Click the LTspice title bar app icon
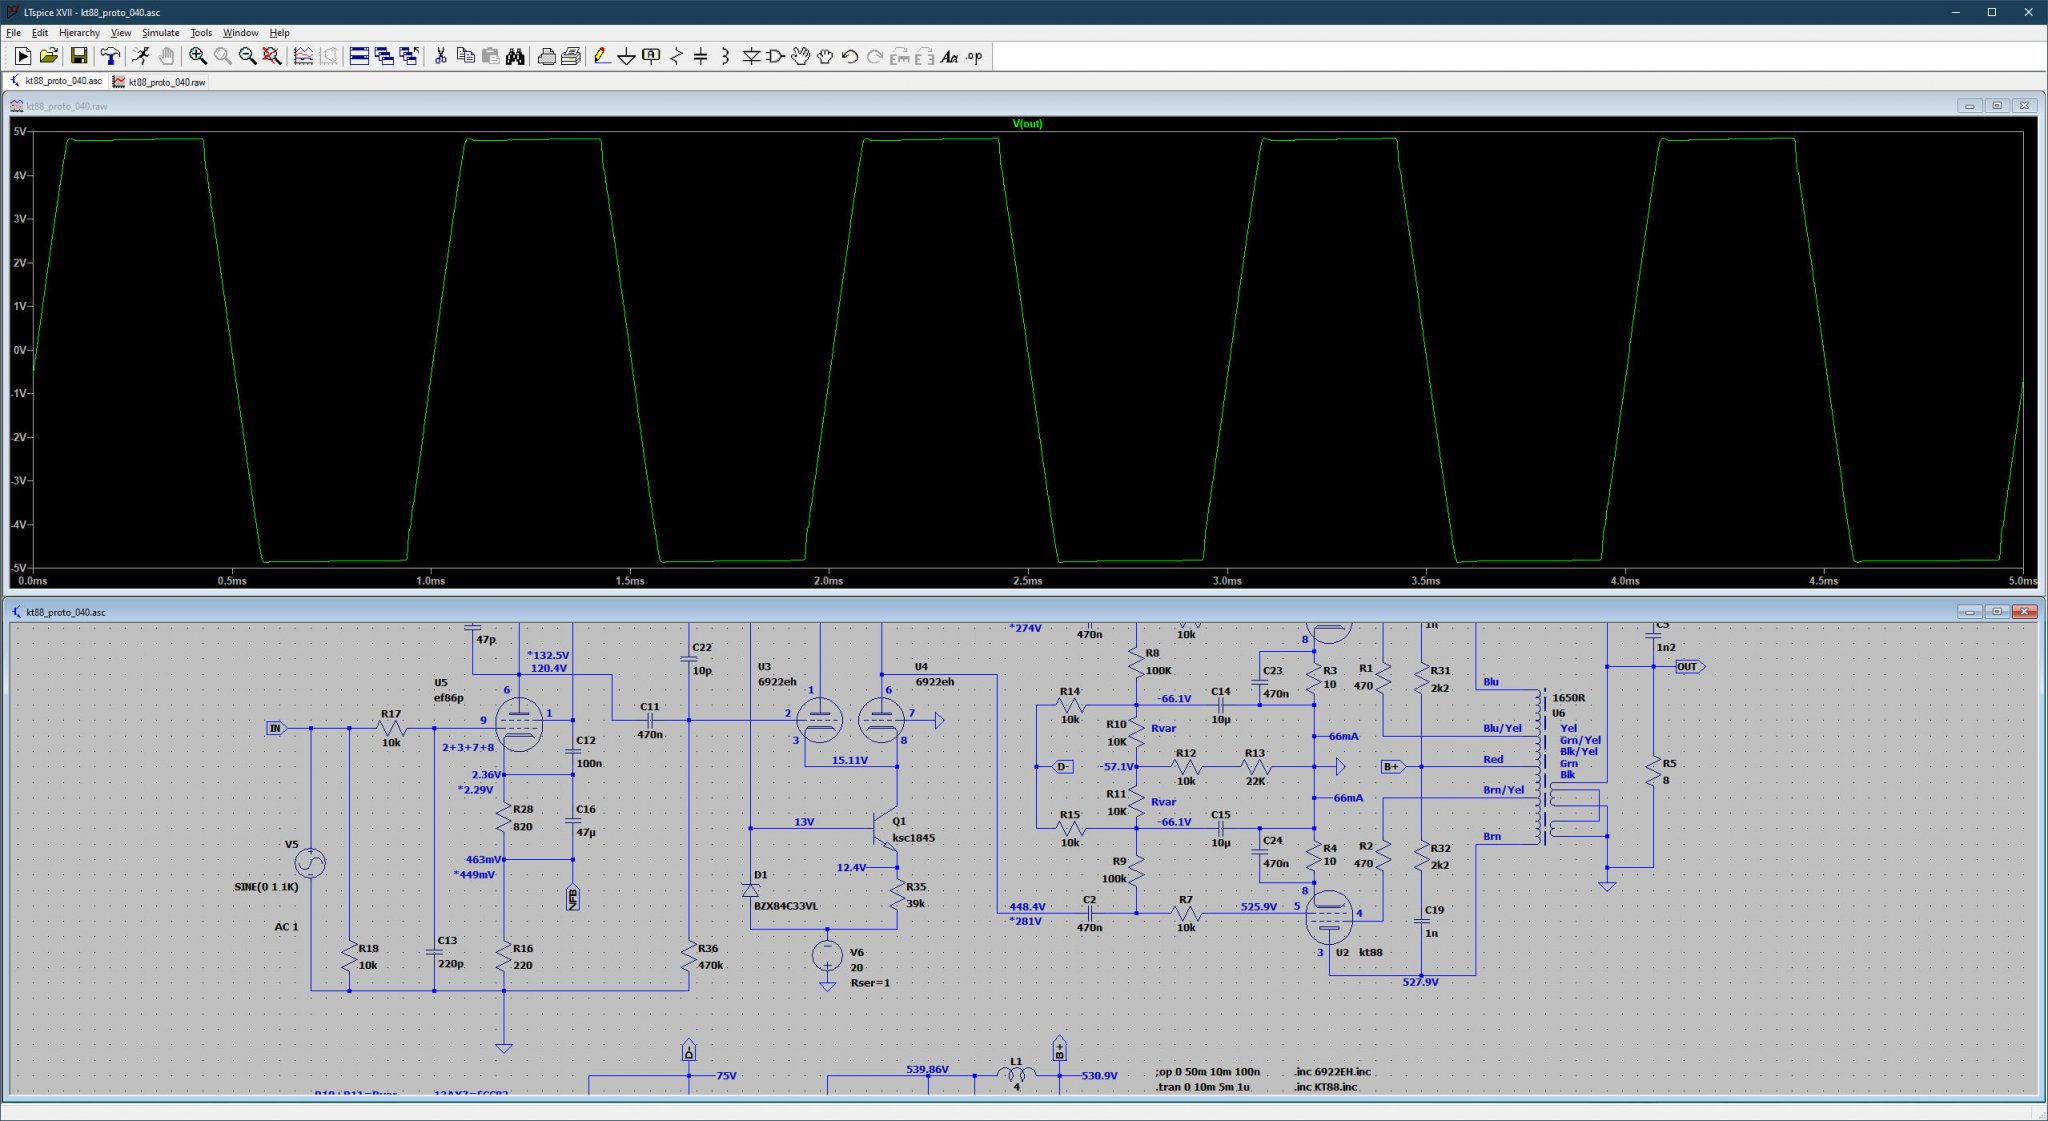The image size is (2048, 1121). (12, 12)
